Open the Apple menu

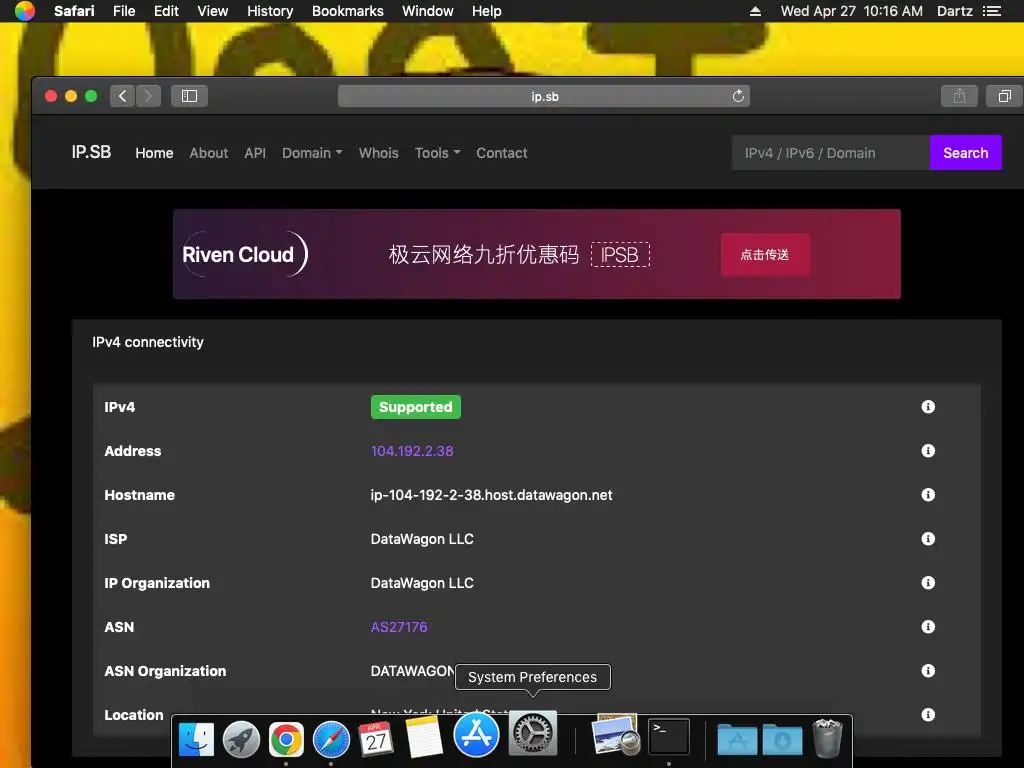(25, 11)
